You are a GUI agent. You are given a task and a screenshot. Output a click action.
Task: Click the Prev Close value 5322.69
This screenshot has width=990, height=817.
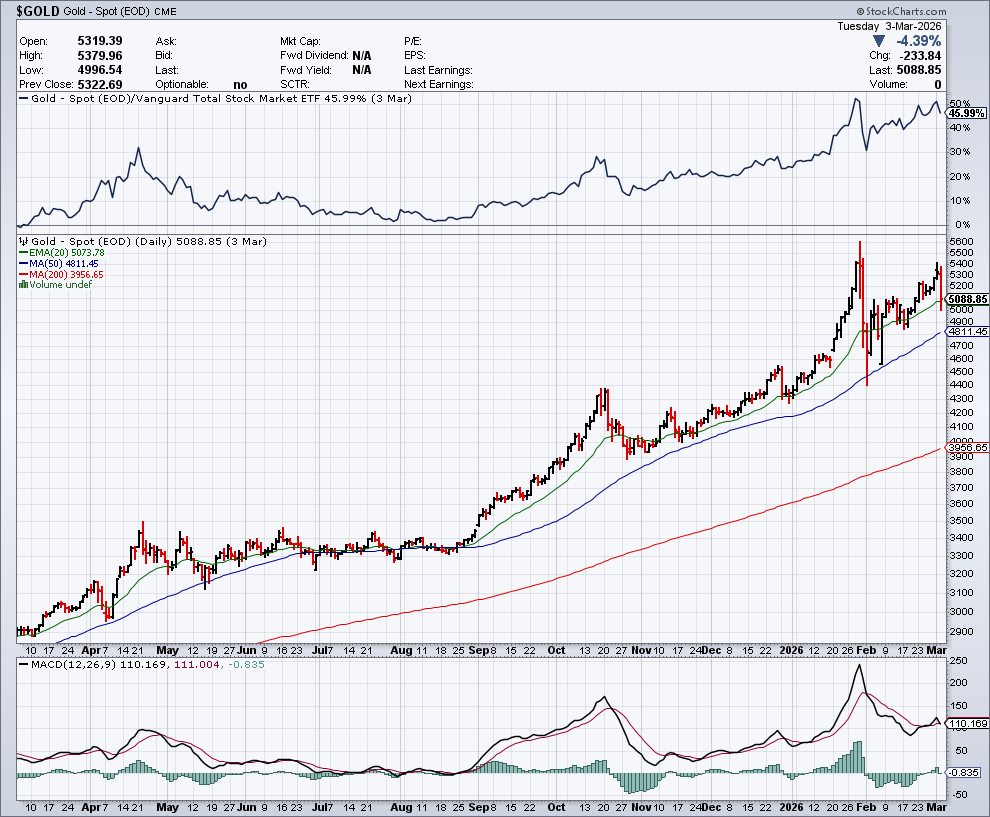click(x=98, y=85)
